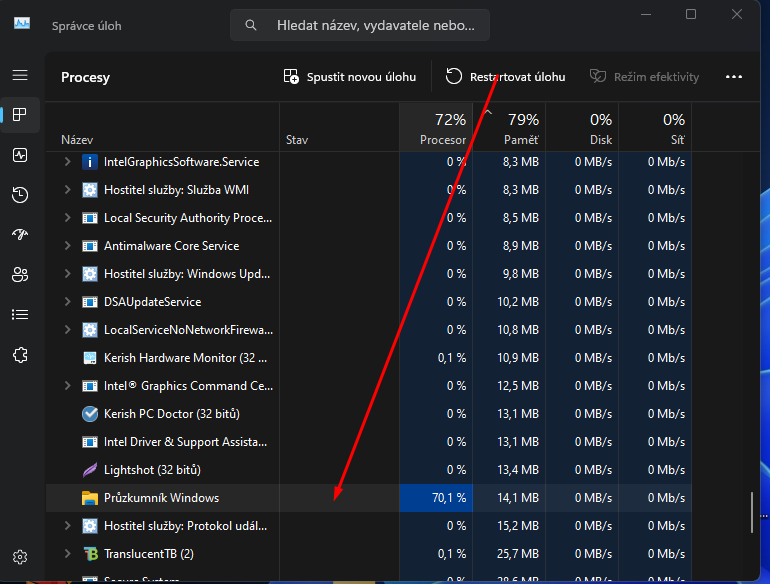This screenshot has height=584, width=770.
Task: Open the Details list page in sidebar
Action: [x=20, y=315]
